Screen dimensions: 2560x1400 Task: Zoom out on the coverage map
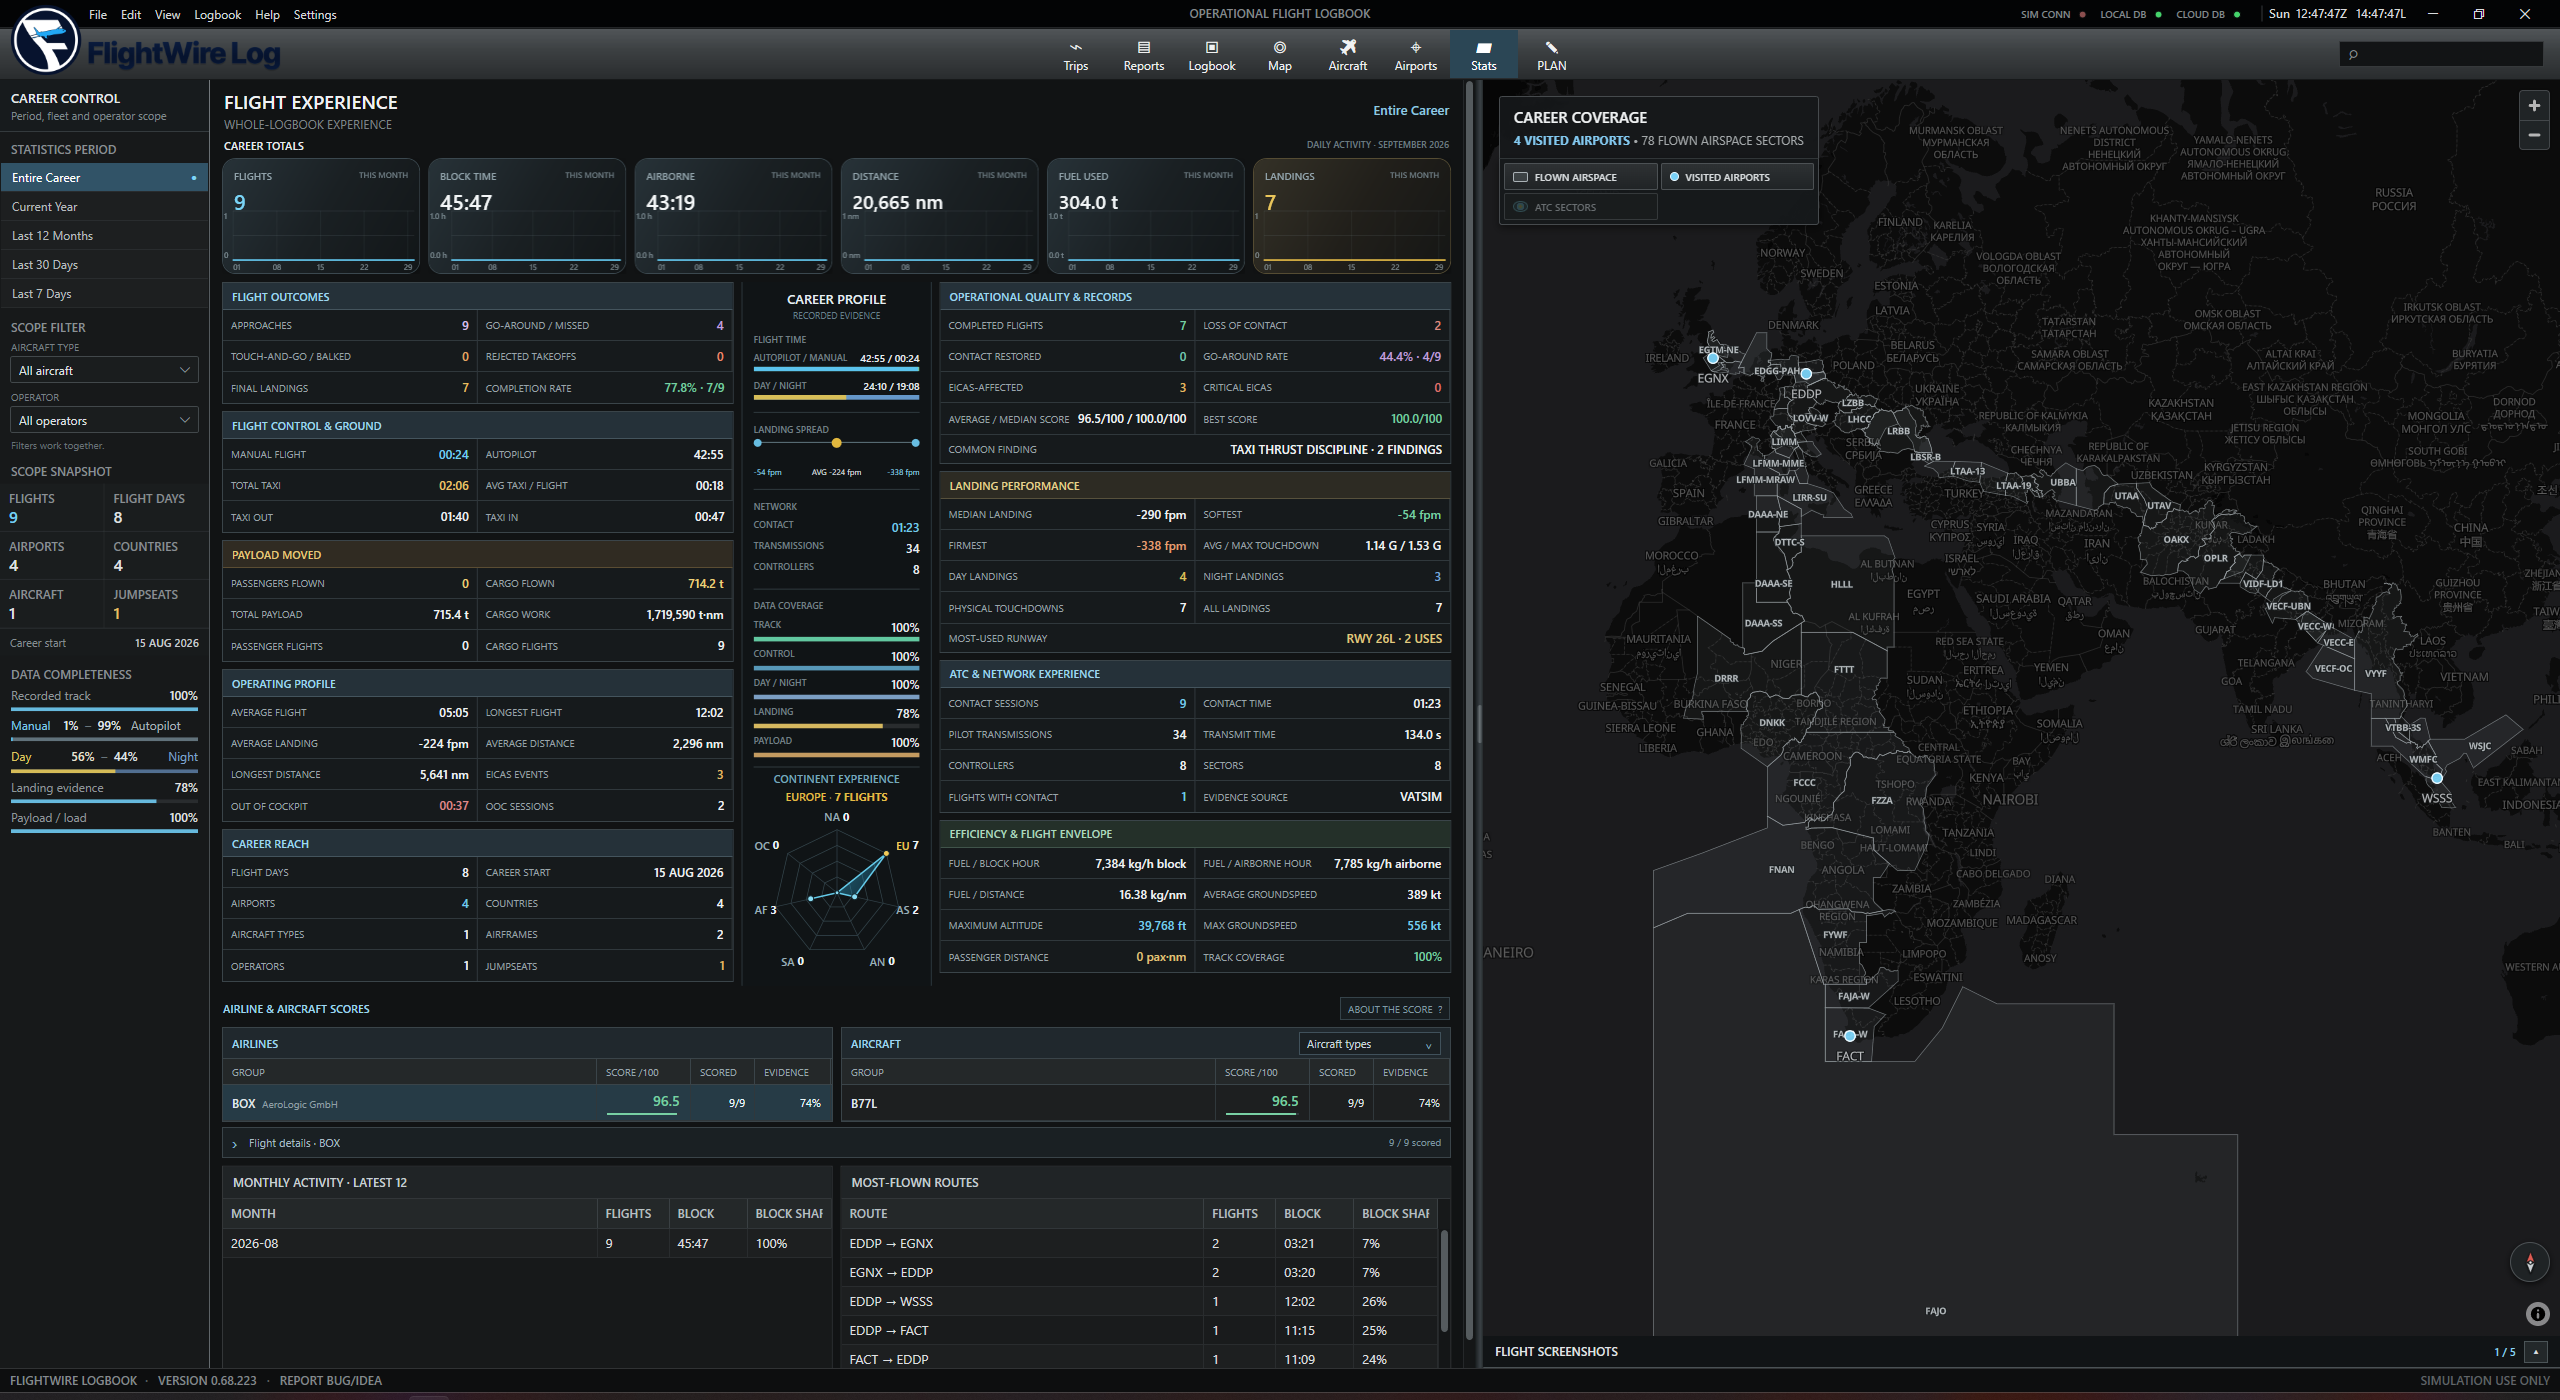click(2533, 135)
